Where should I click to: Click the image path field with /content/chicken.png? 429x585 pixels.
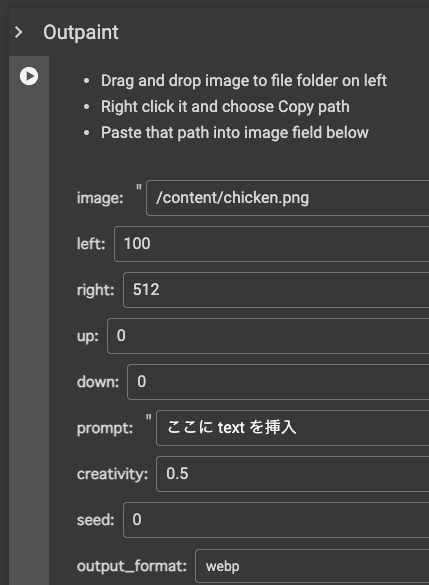(288, 198)
